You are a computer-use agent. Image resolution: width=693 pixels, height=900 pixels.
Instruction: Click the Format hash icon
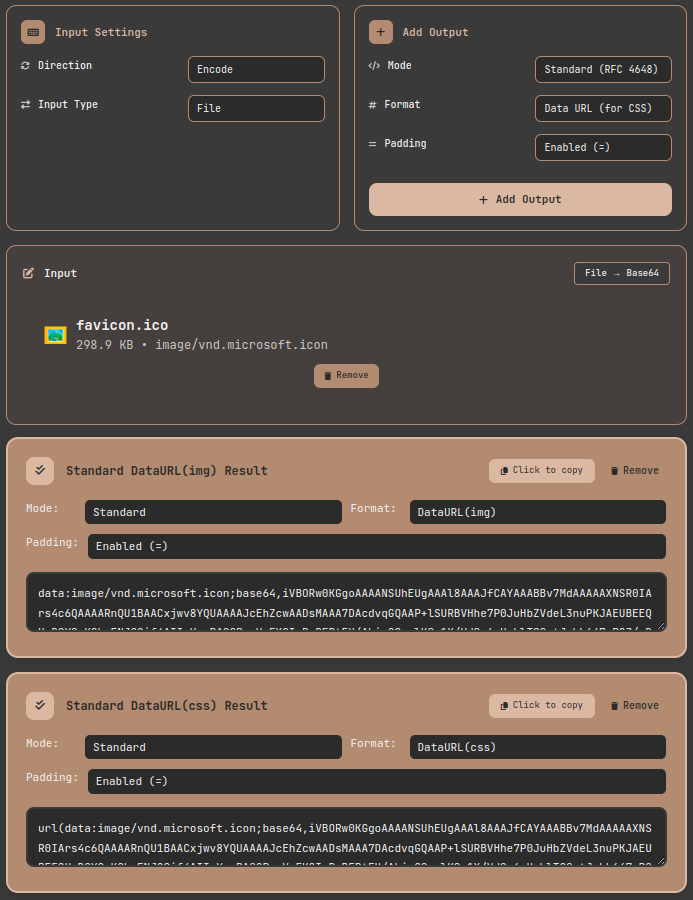click(x=372, y=104)
